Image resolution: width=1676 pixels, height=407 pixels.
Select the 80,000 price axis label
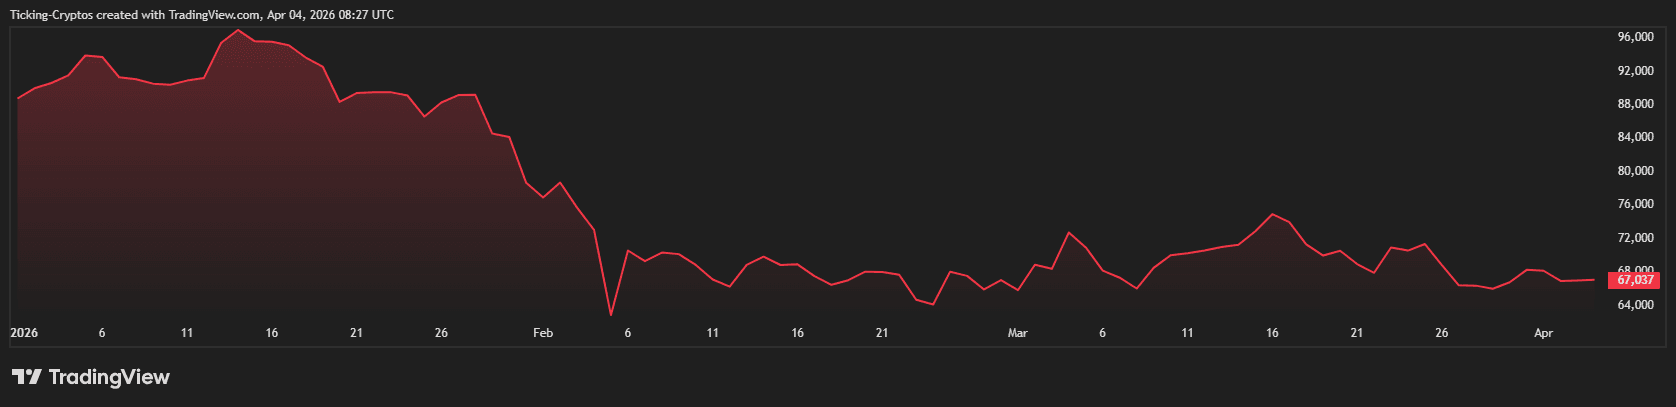click(1635, 171)
